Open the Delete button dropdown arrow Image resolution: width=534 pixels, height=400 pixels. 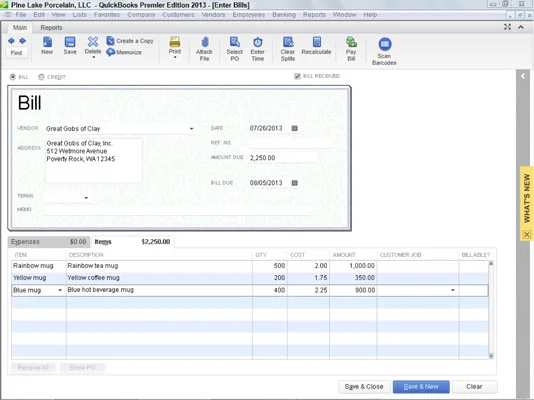point(93,58)
